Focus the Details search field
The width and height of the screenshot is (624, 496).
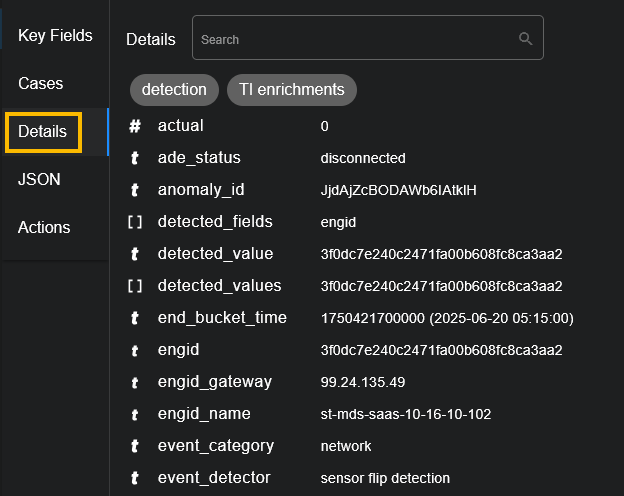click(355, 39)
